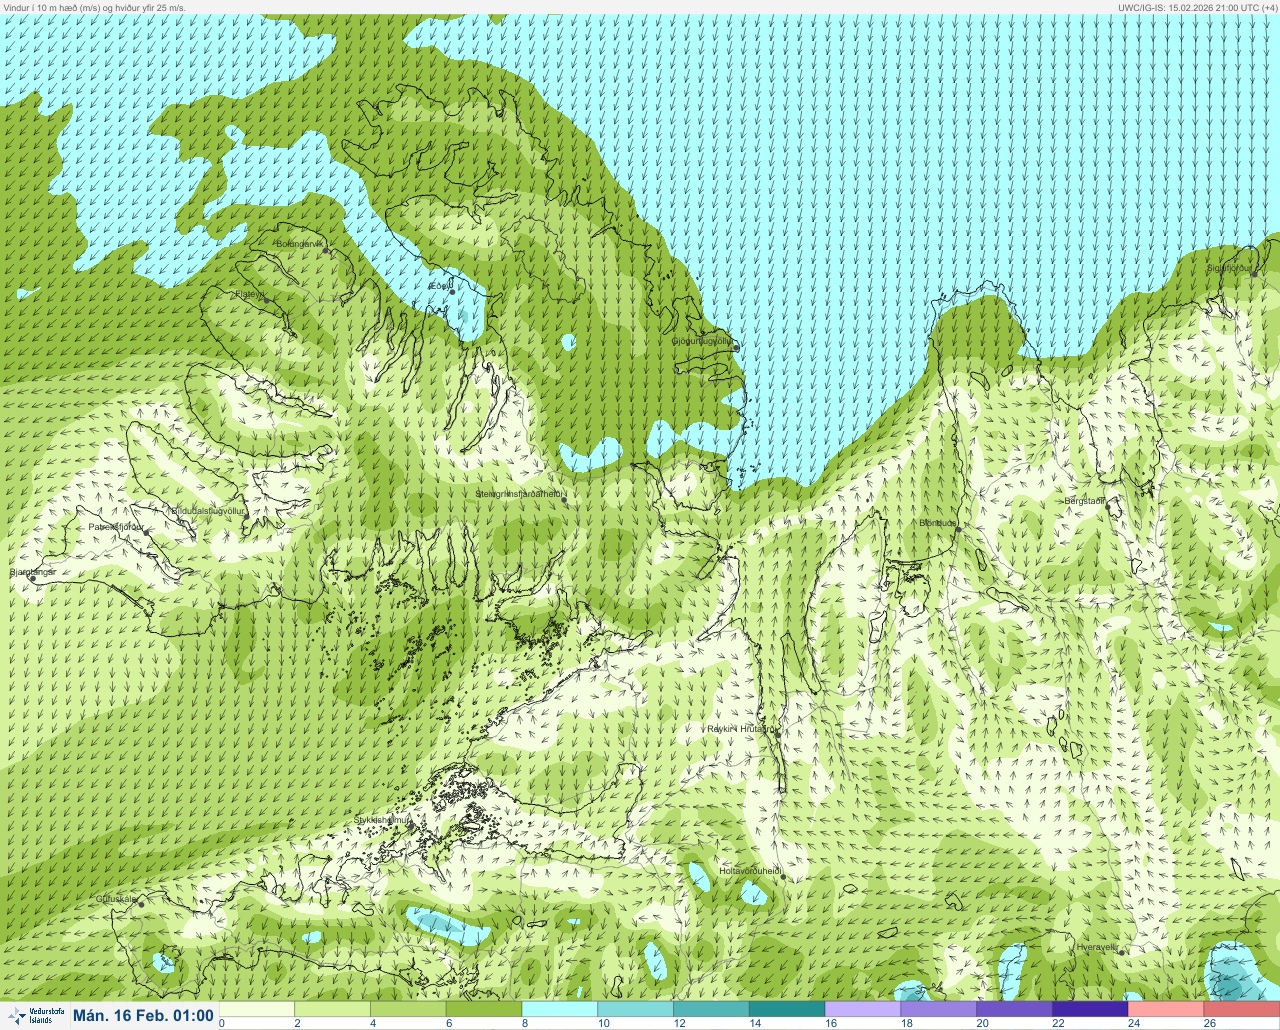Click the UWC/IG-IS model run timestamp
Screen dimensions: 1280x1030
pos(1197,7)
